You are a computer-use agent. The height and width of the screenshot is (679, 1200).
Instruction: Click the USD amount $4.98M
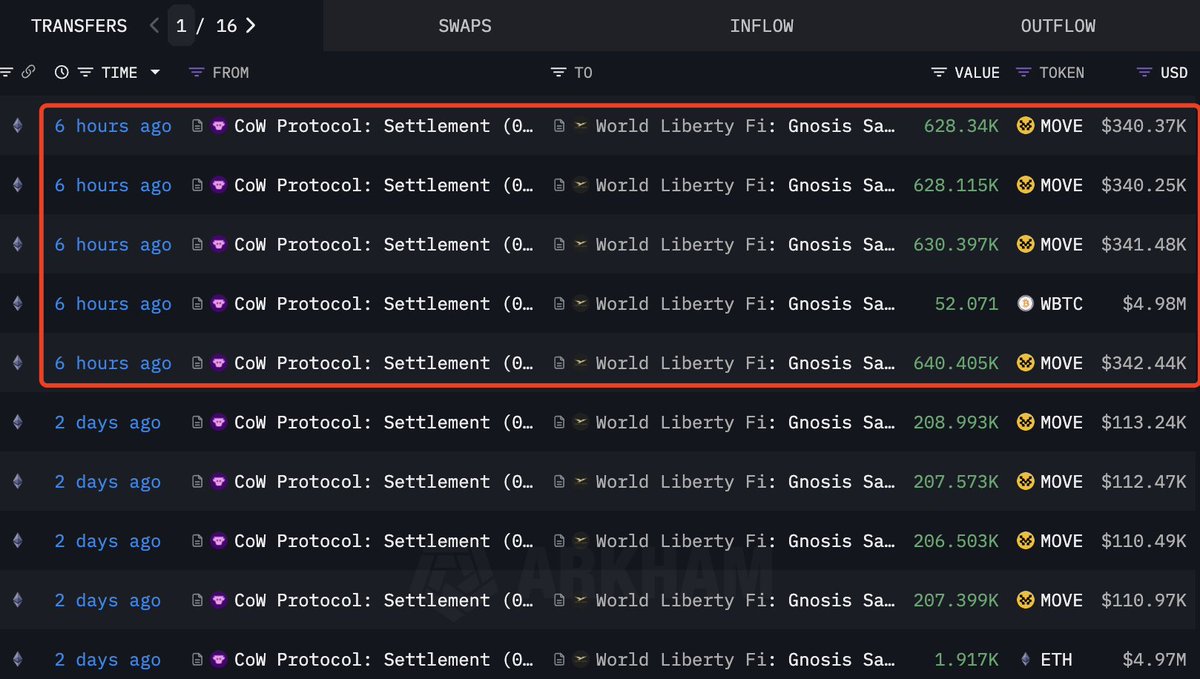coord(1154,304)
